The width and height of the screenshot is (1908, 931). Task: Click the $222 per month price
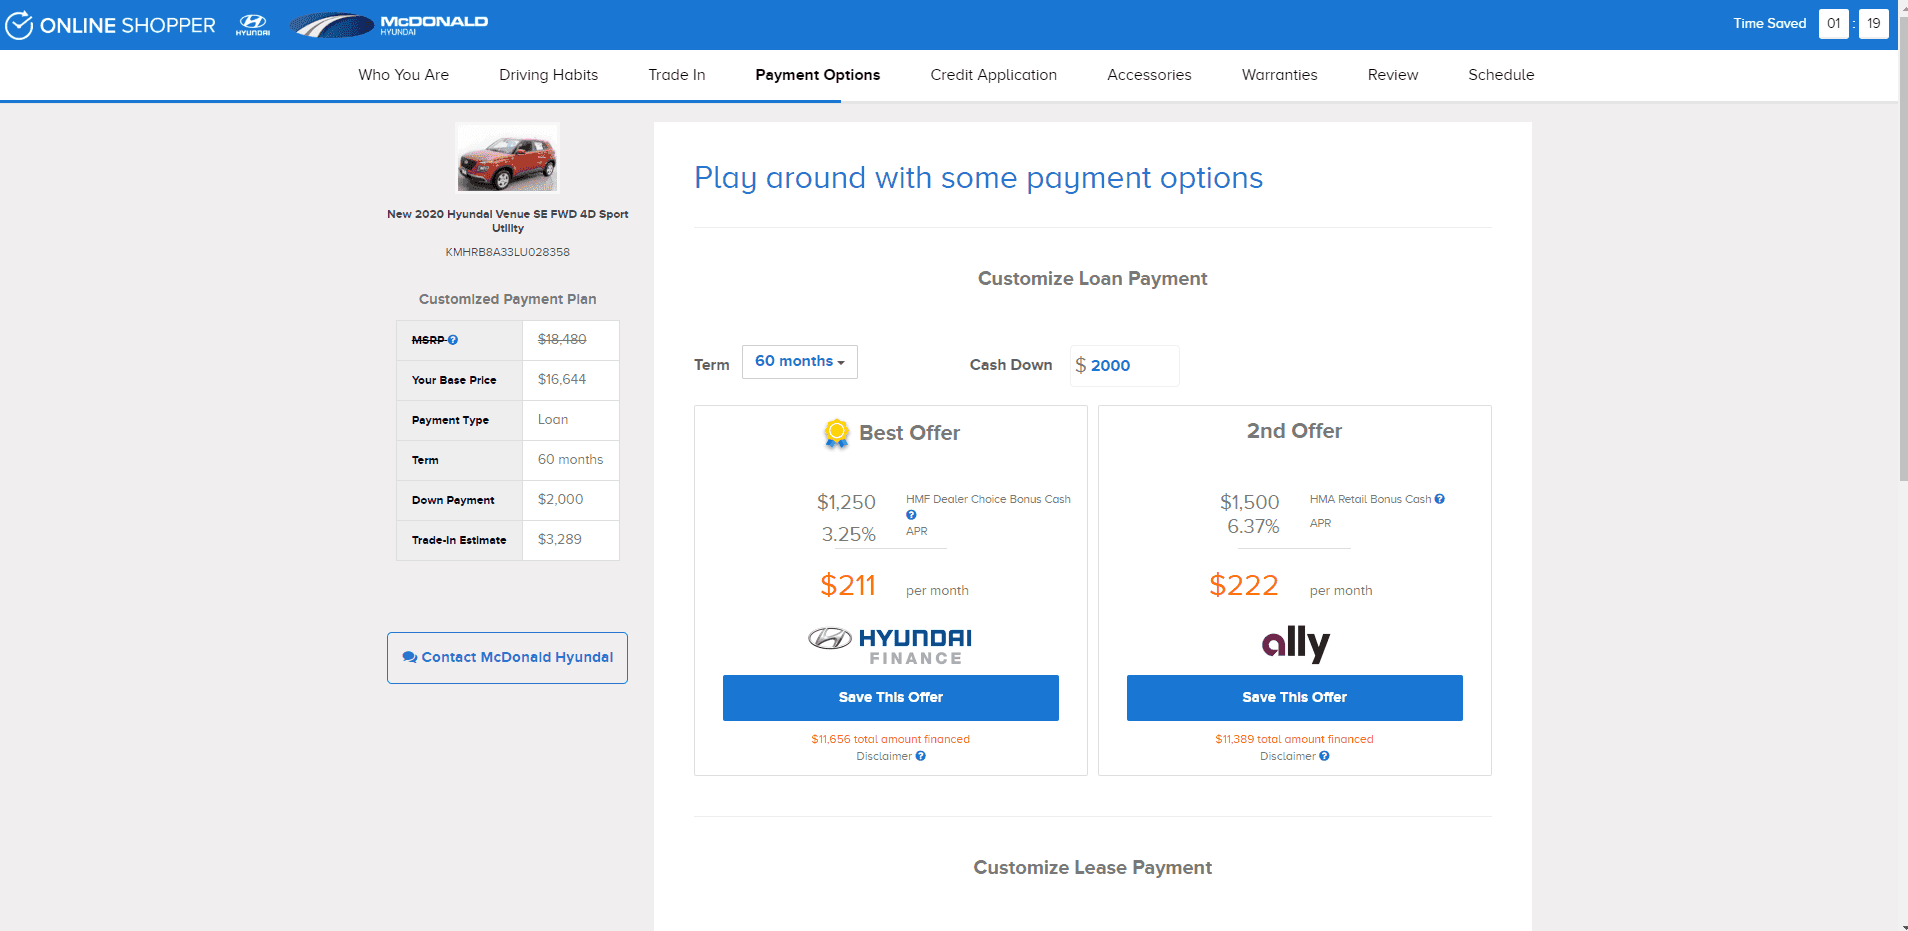click(x=1244, y=586)
